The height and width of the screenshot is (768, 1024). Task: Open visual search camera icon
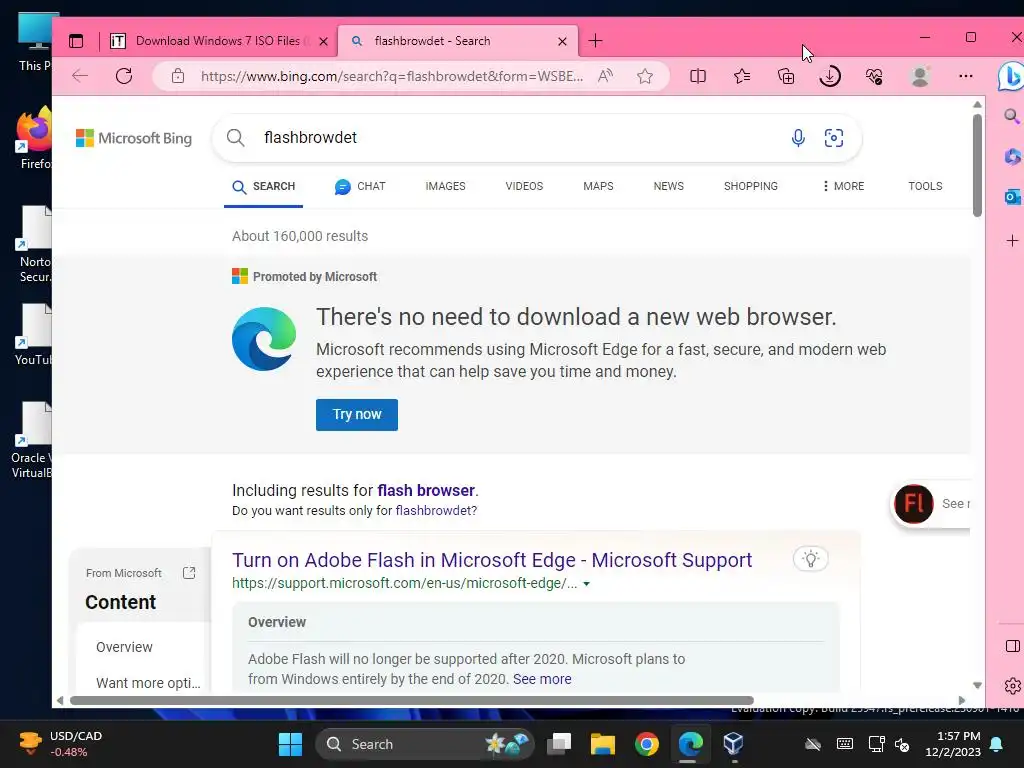click(x=834, y=138)
